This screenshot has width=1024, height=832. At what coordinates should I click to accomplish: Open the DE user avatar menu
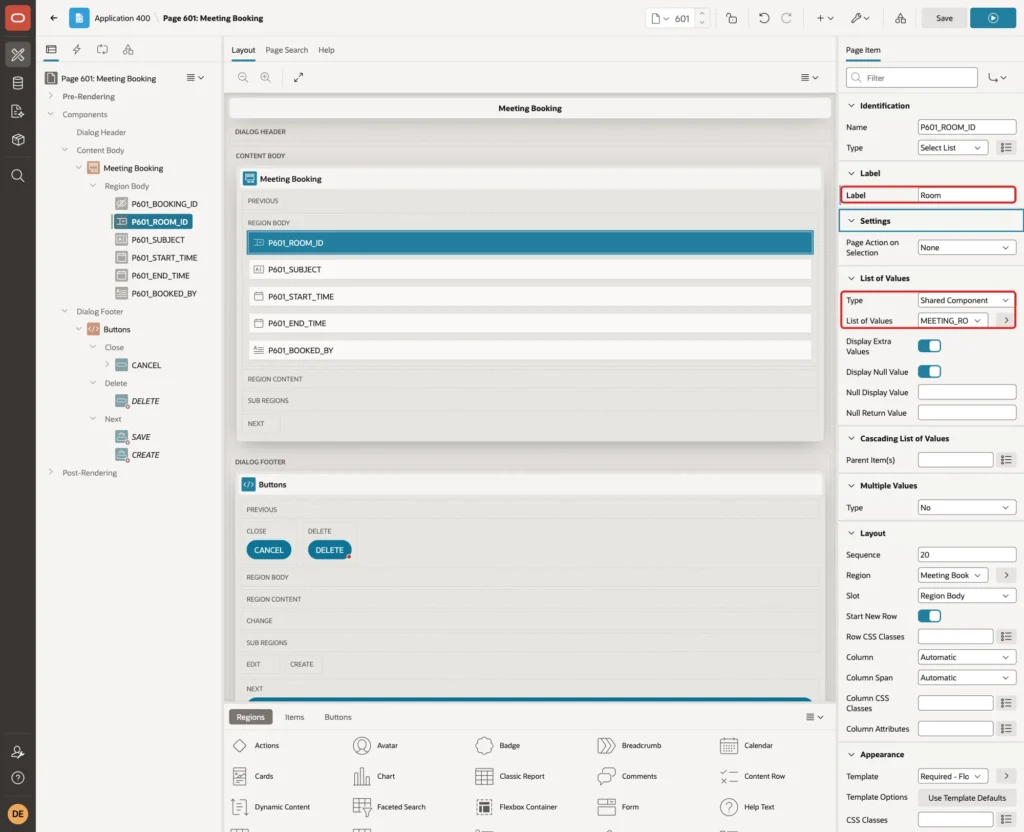click(18, 814)
